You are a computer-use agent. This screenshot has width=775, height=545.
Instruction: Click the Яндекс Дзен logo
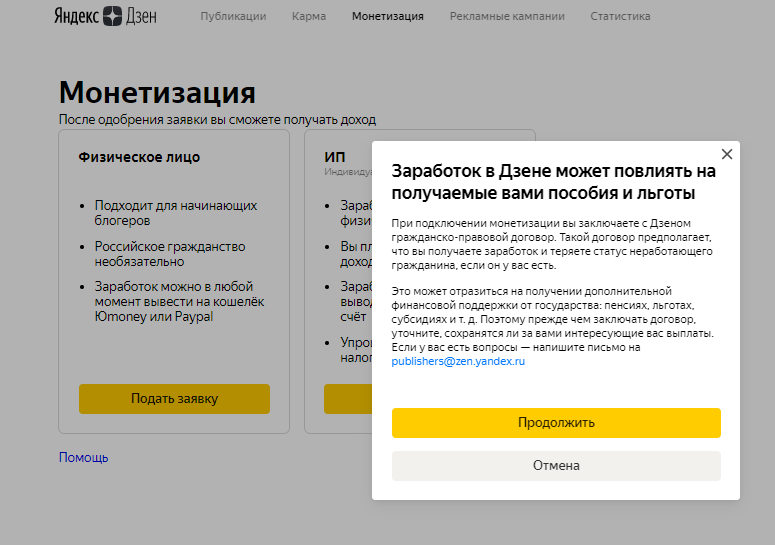[105, 16]
